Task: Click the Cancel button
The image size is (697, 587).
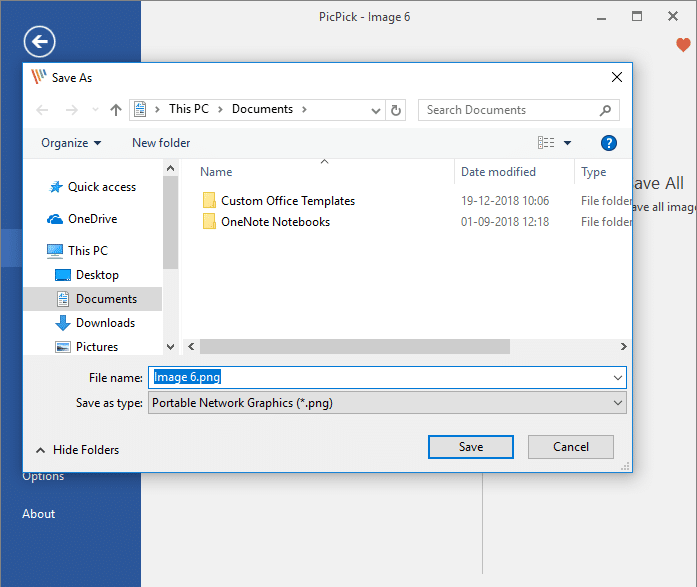Action: [570, 447]
